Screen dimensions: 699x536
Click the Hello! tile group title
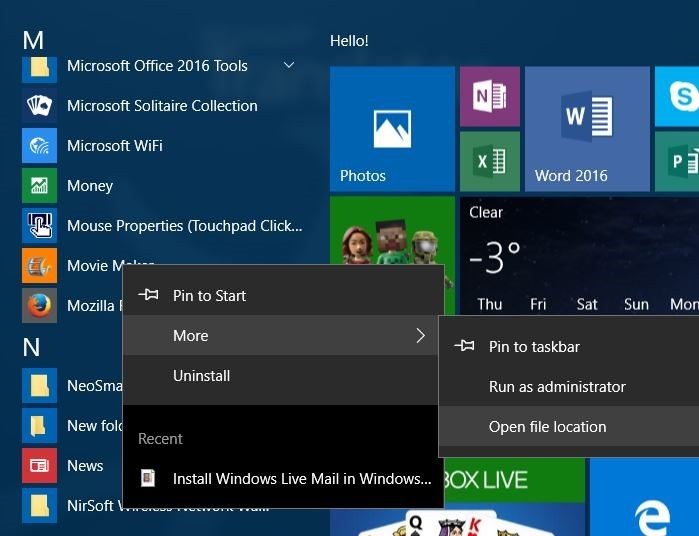pyautogui.click(x=349, y=41)
